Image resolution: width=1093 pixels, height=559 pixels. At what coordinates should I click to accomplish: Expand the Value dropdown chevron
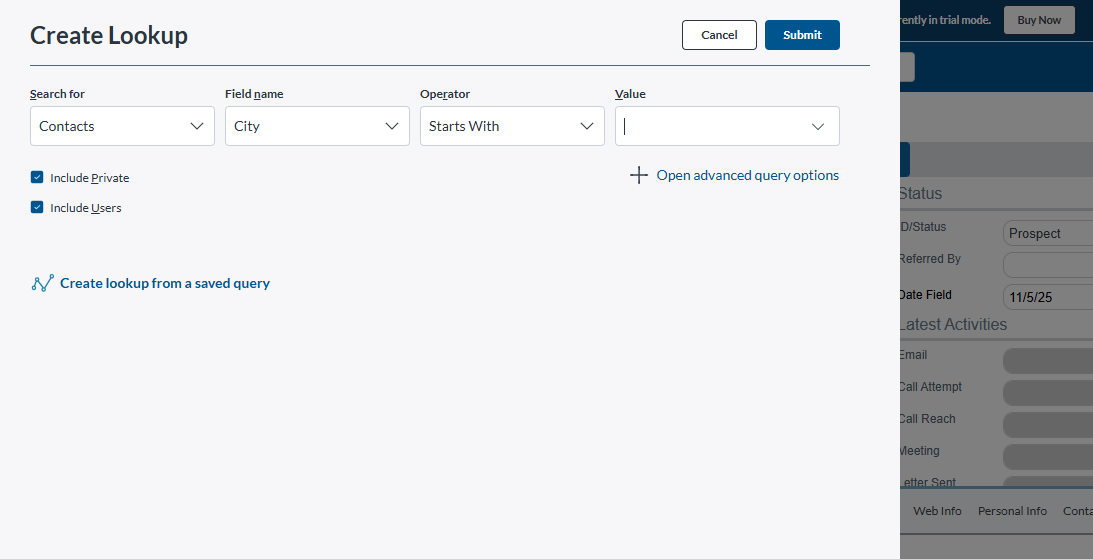coord(818,126)
